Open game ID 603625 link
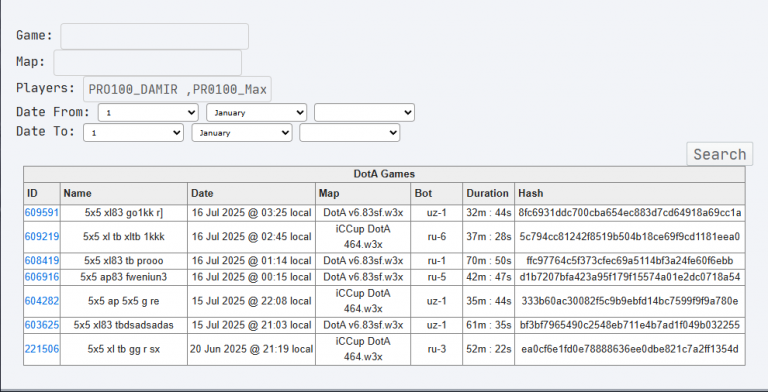The height and width of the screenshot is (392, 768). point(42,325)
